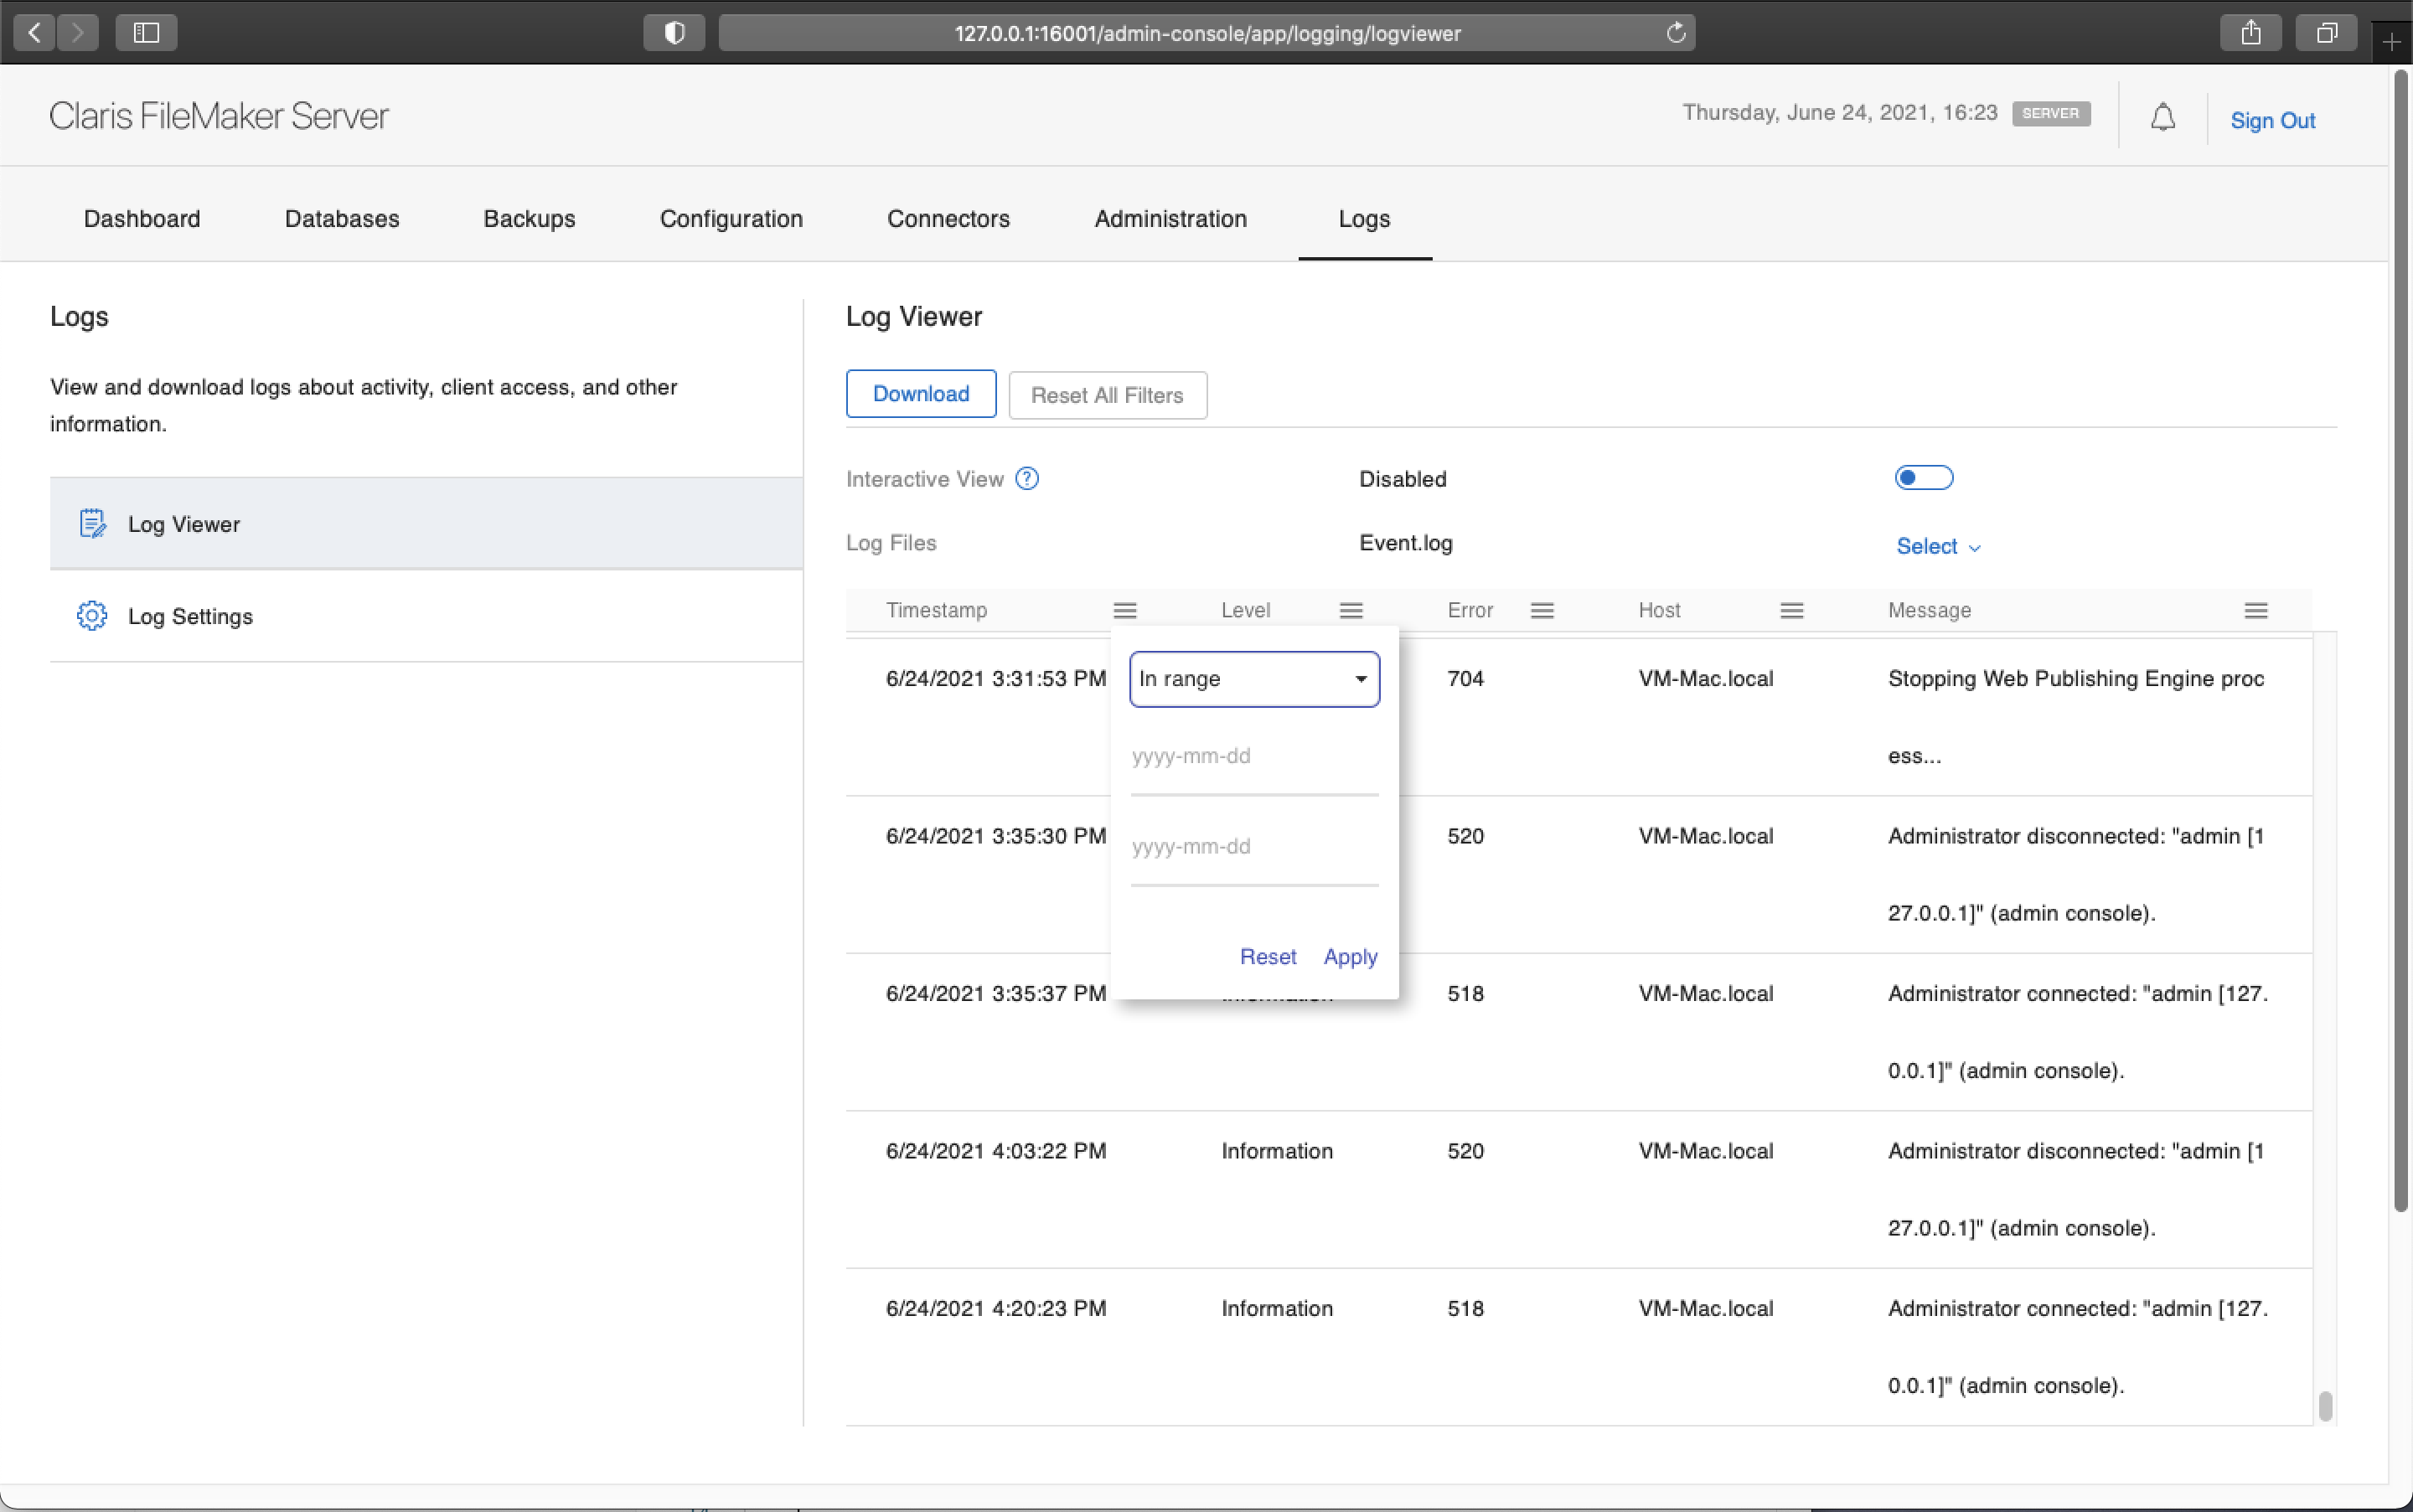Select the Log Viewer sidebar icon
Viewport: 2413px width, 1512px height.
(x=91, y=522)
